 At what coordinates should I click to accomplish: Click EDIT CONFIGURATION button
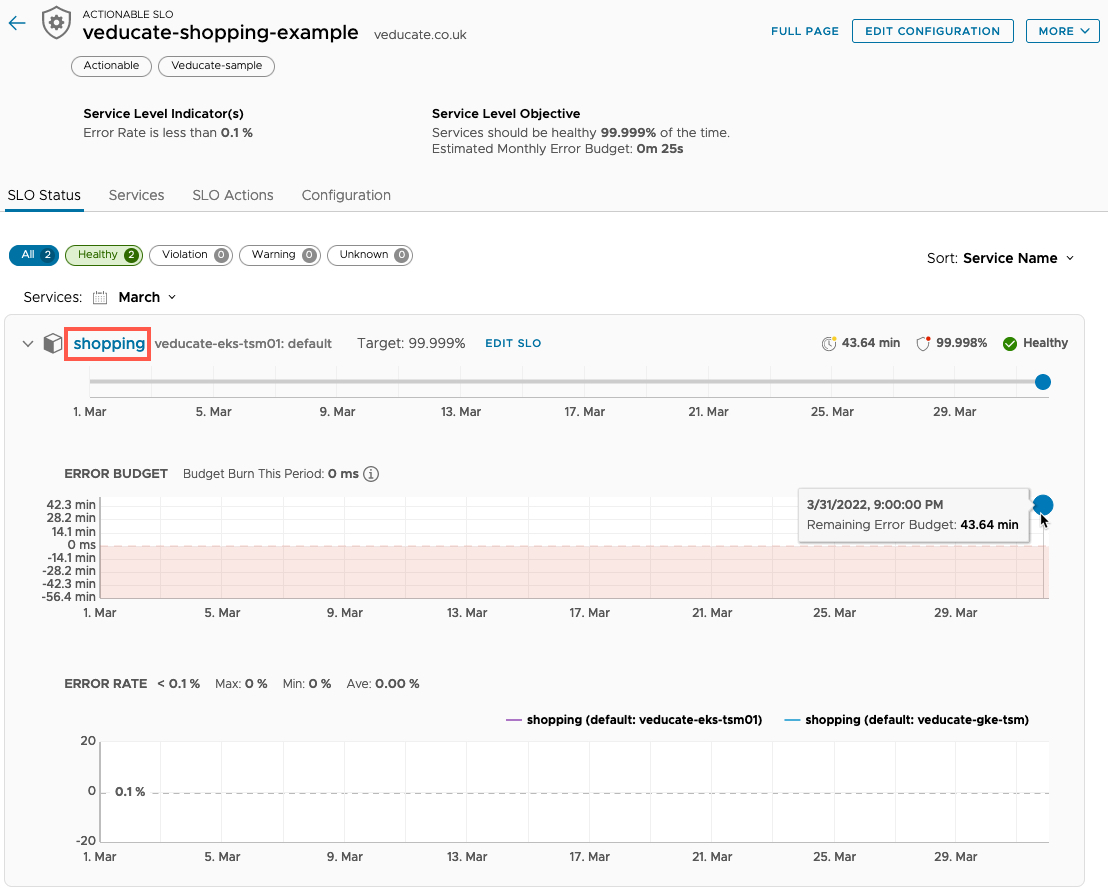[933, 31]
